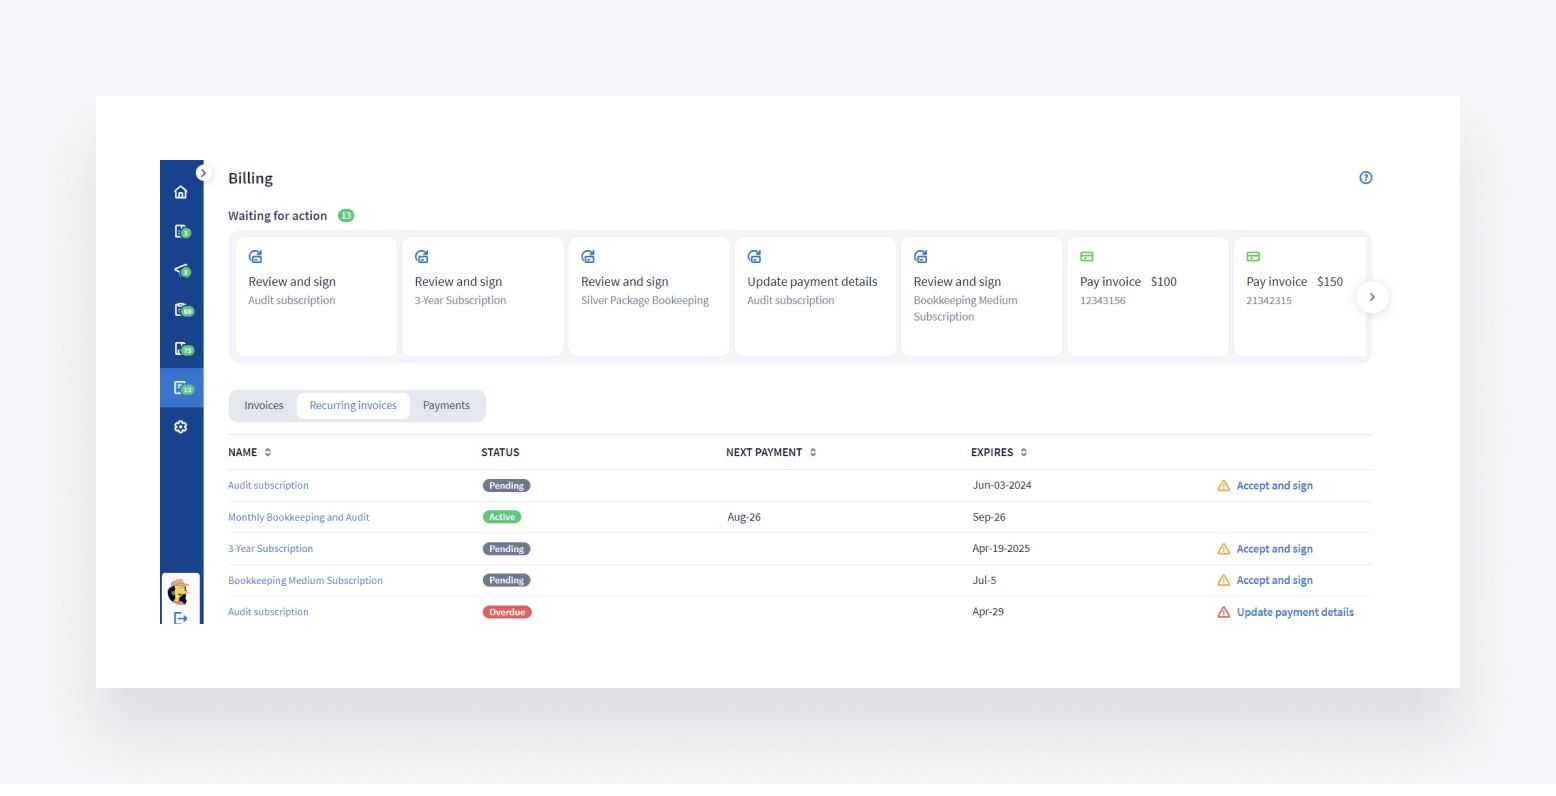1556x796 pixels.
Task: Open the Settings gear in sidebar
Action: pos(181,427)
